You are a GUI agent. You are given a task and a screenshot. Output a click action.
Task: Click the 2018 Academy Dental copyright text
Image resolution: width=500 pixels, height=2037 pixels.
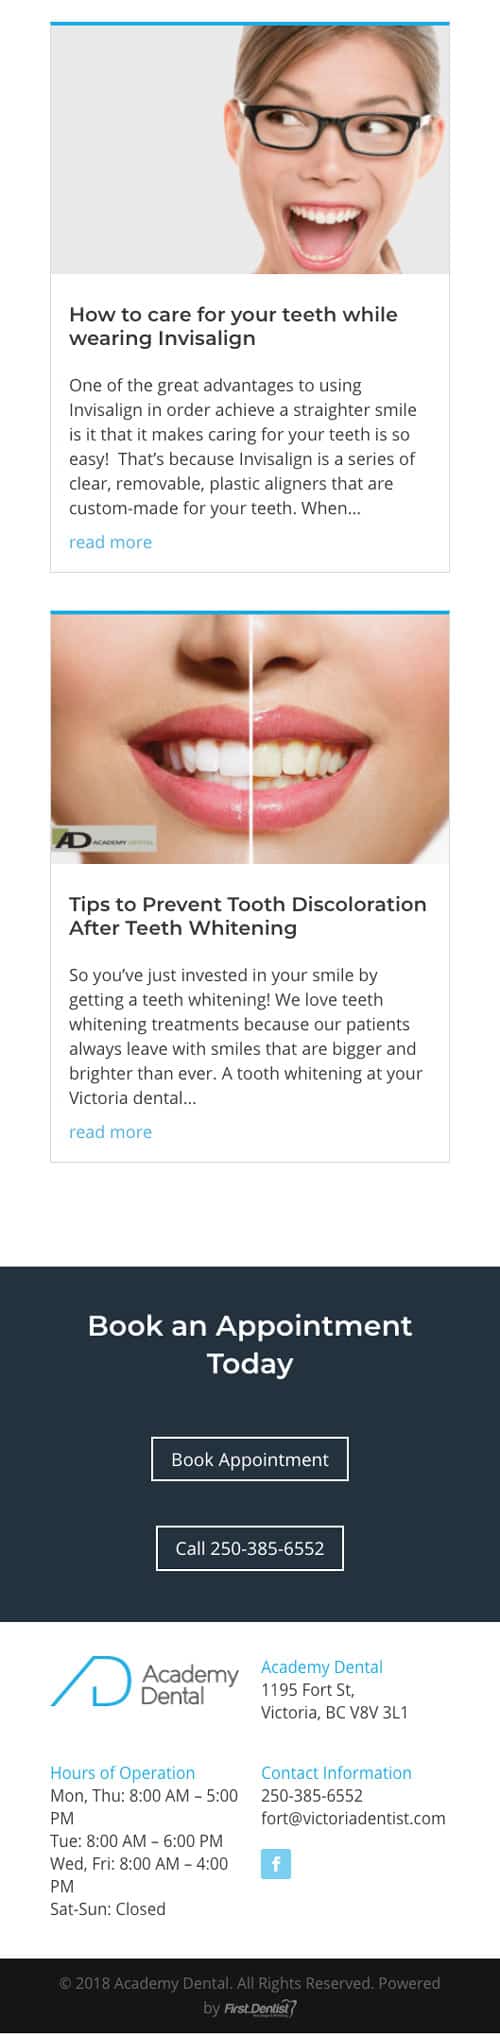(249, 1983)
